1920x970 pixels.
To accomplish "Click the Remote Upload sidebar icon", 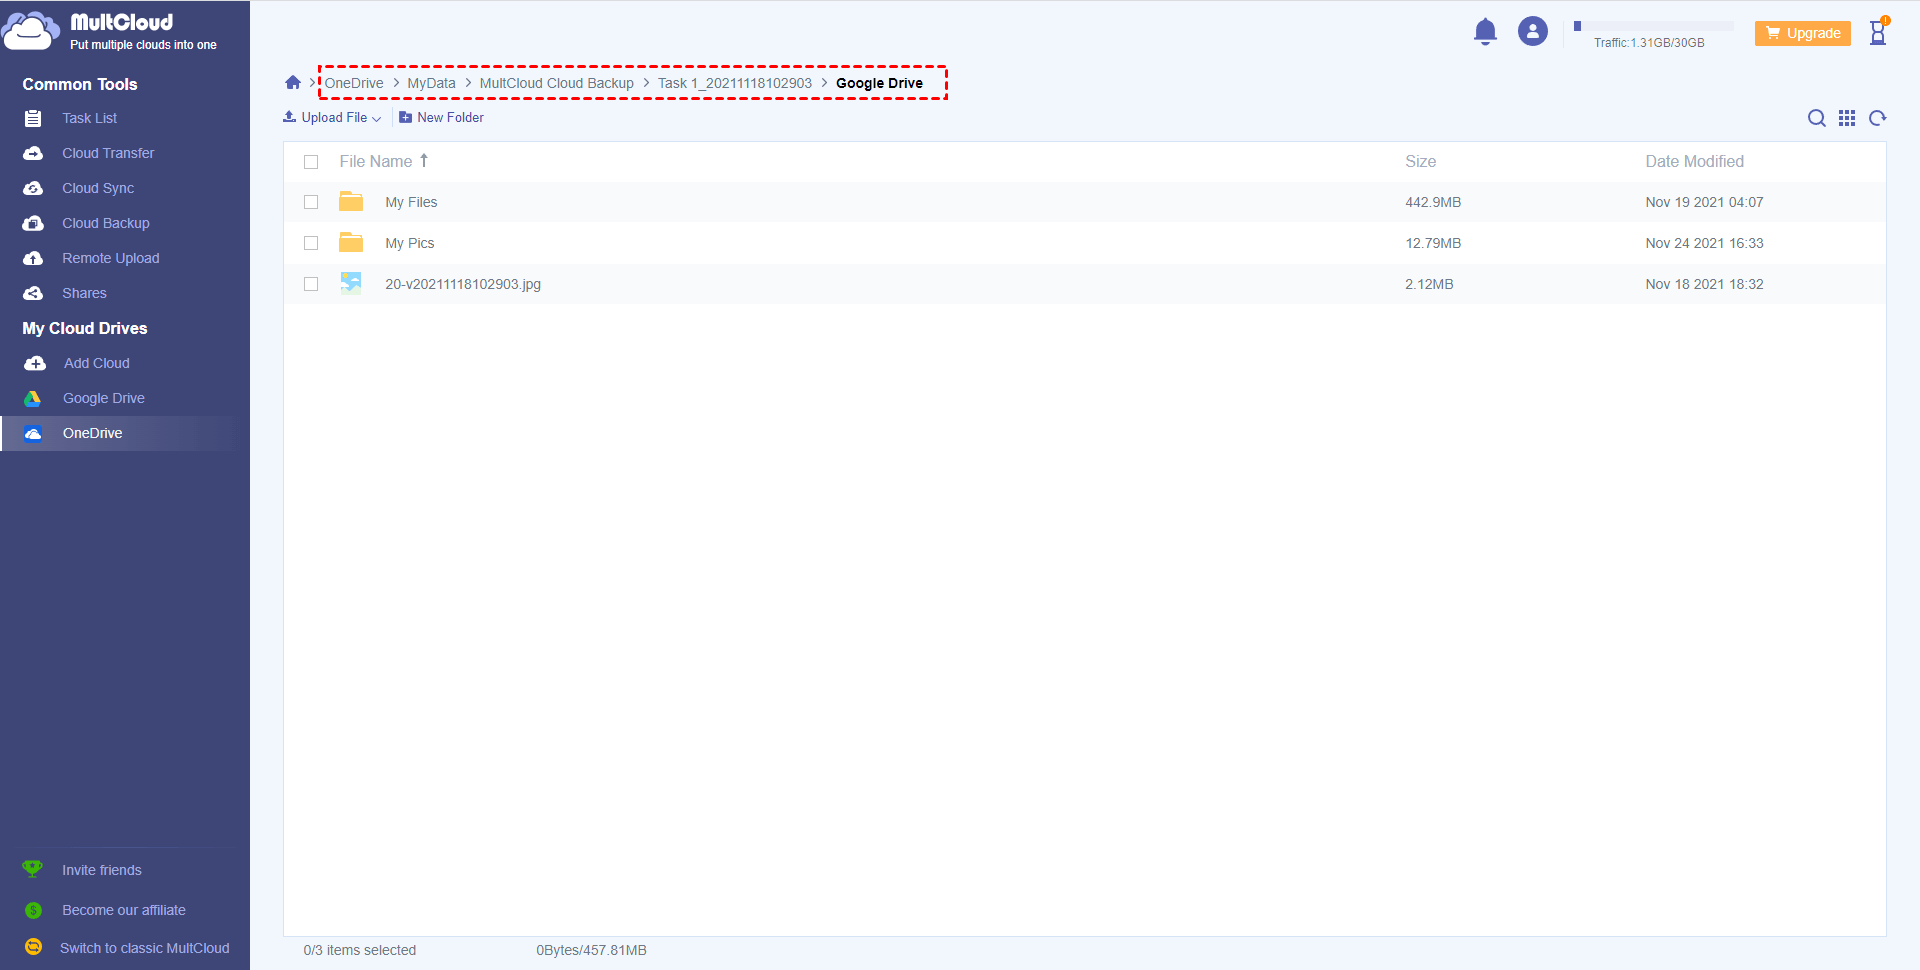I will [x=33, y=258].
